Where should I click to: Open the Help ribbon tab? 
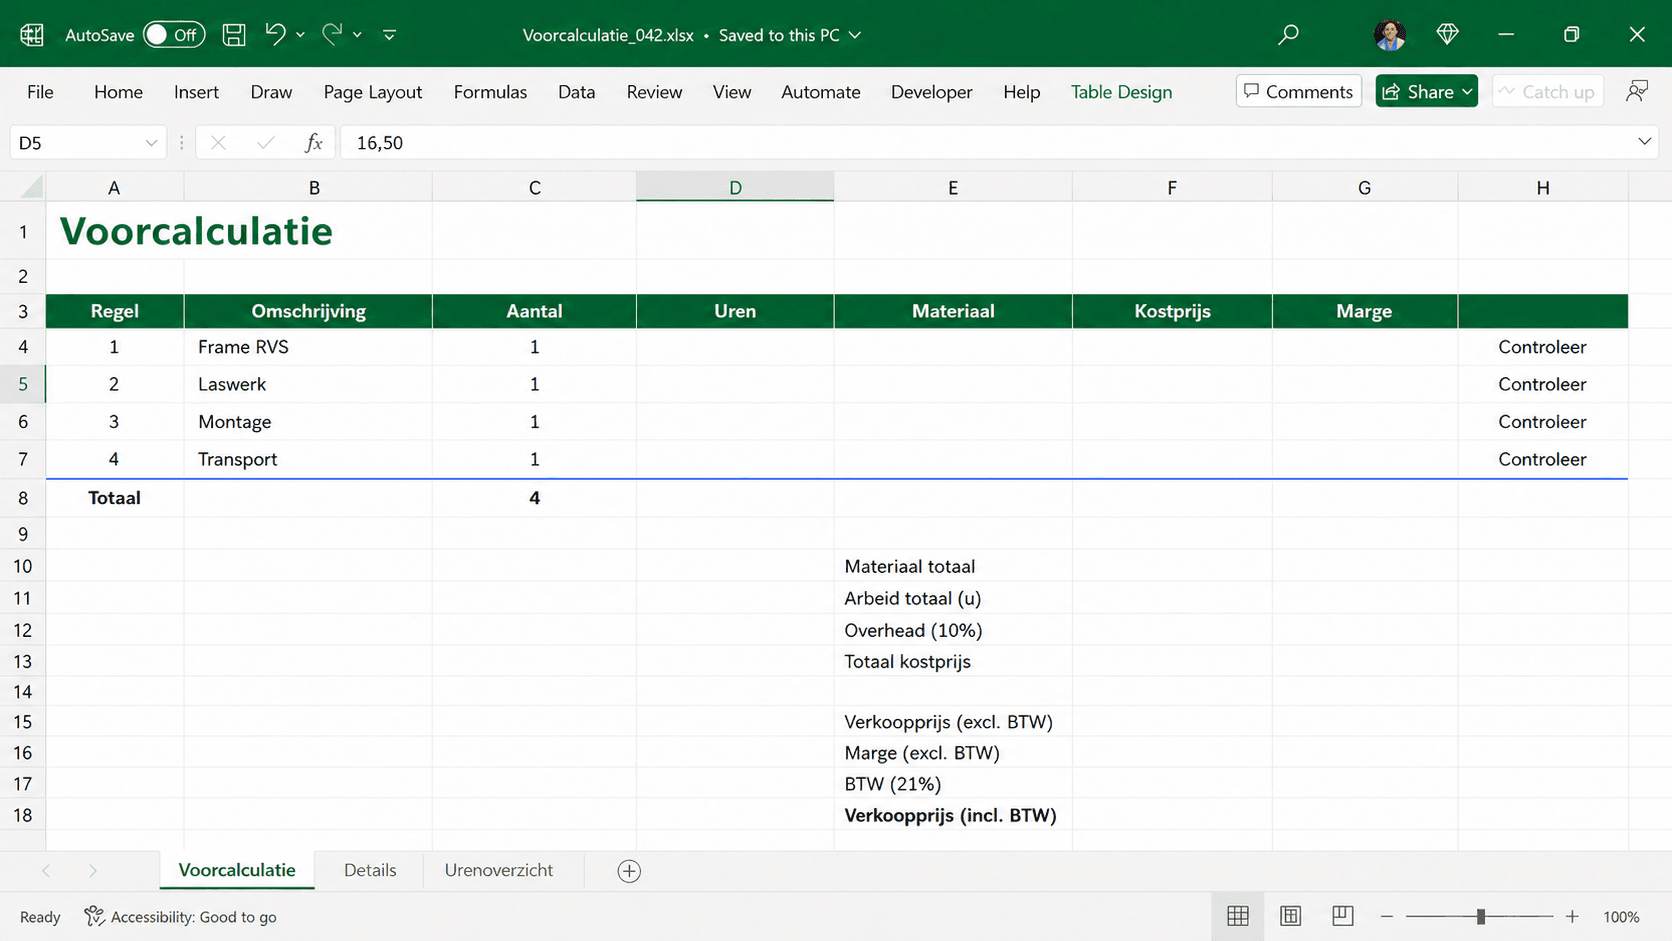1022,92
